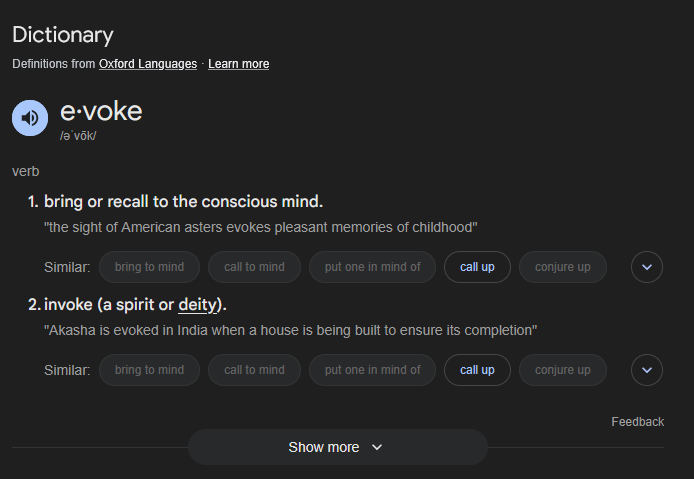Click 'conjure up' chip in first definition
This screenshot has width=694, height=479.
click(563, 267)
